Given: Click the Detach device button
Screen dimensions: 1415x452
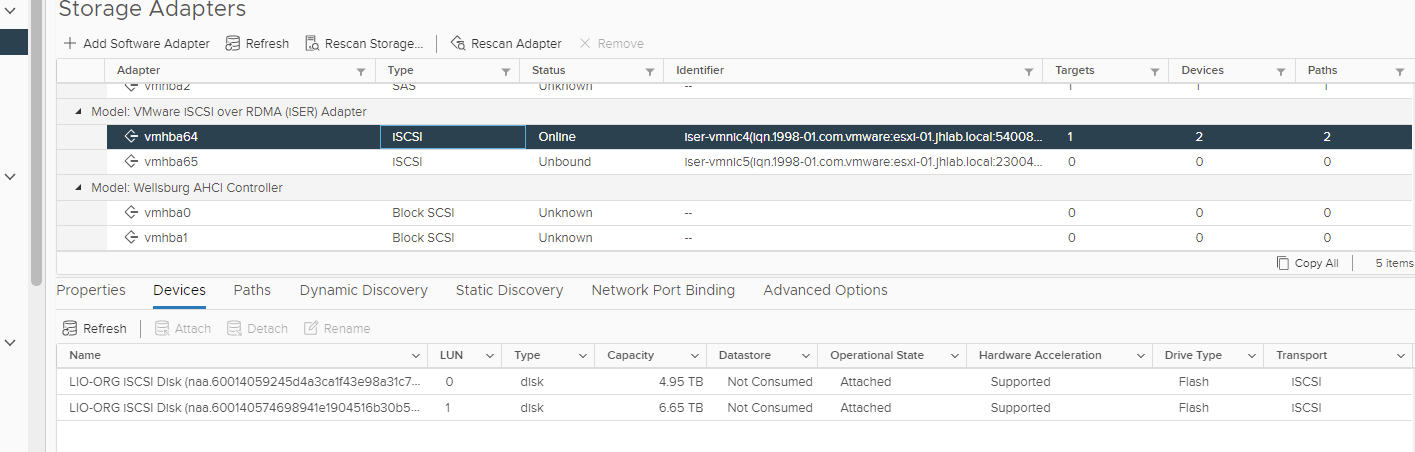Looking at the screenshot, I should point(257,328).
